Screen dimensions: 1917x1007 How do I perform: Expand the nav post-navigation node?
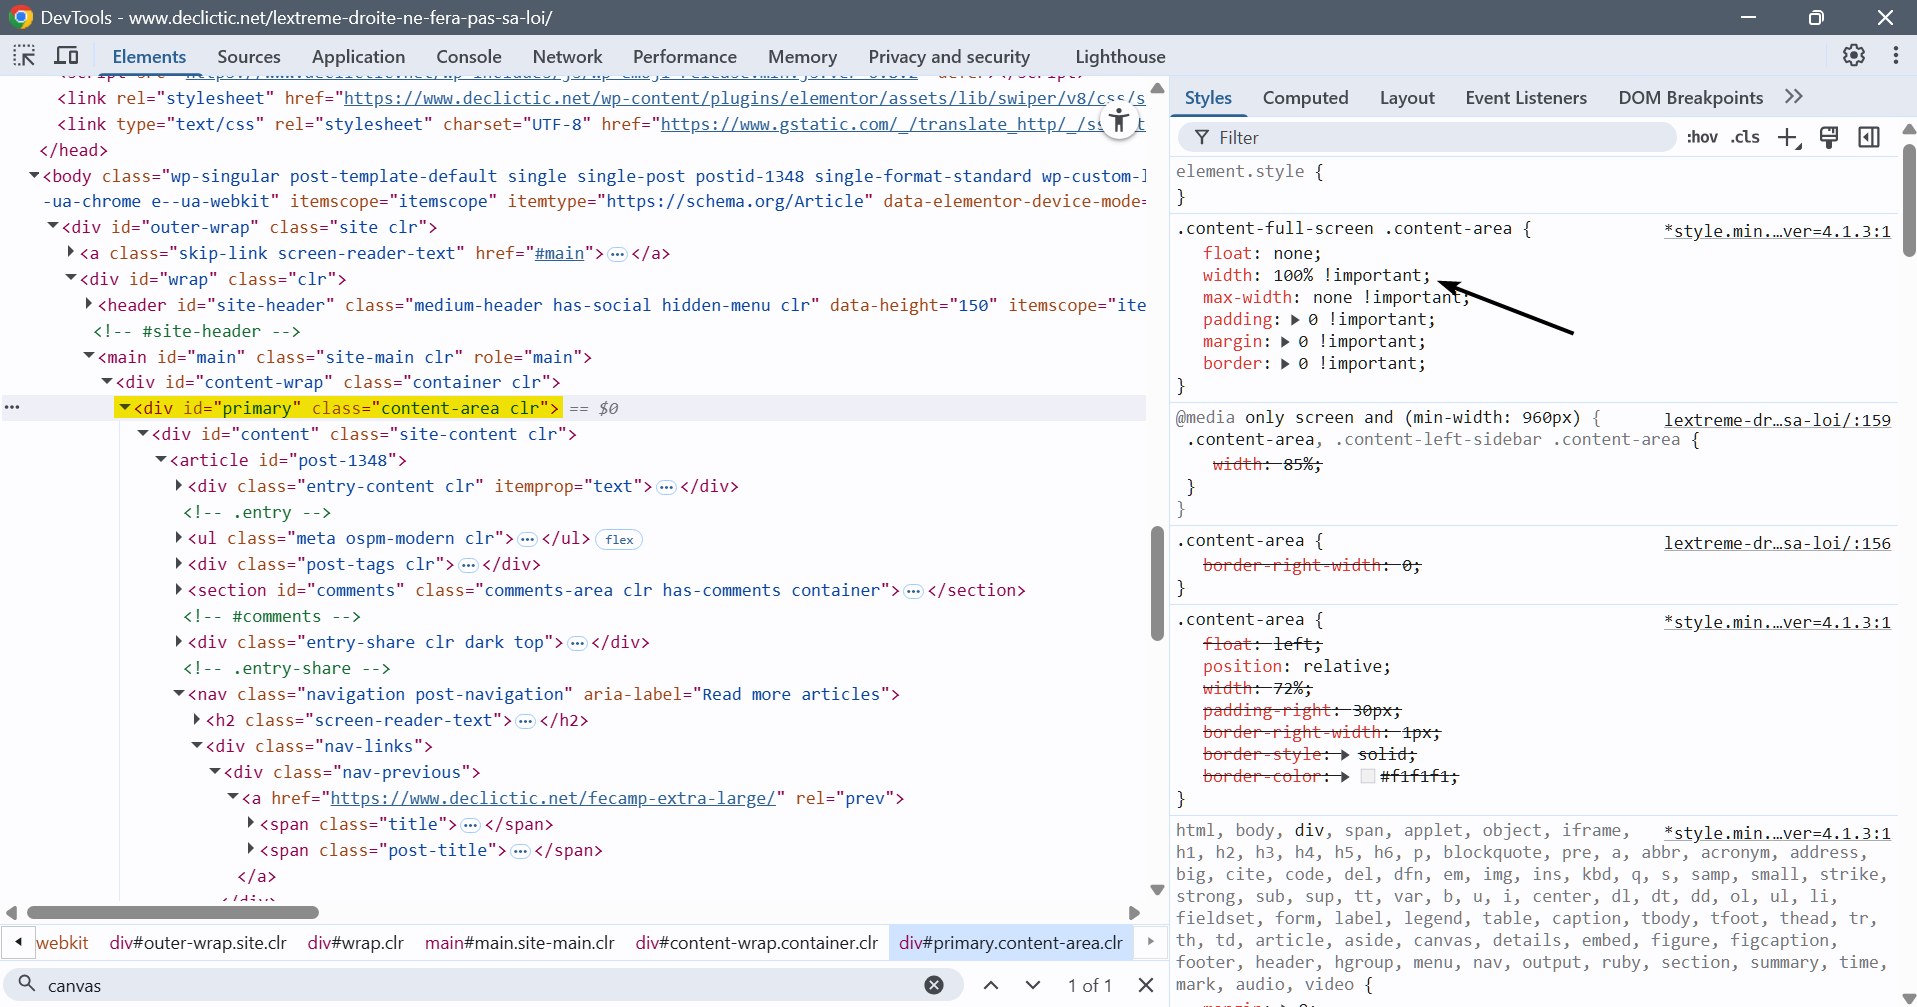(x=179, y=694)
